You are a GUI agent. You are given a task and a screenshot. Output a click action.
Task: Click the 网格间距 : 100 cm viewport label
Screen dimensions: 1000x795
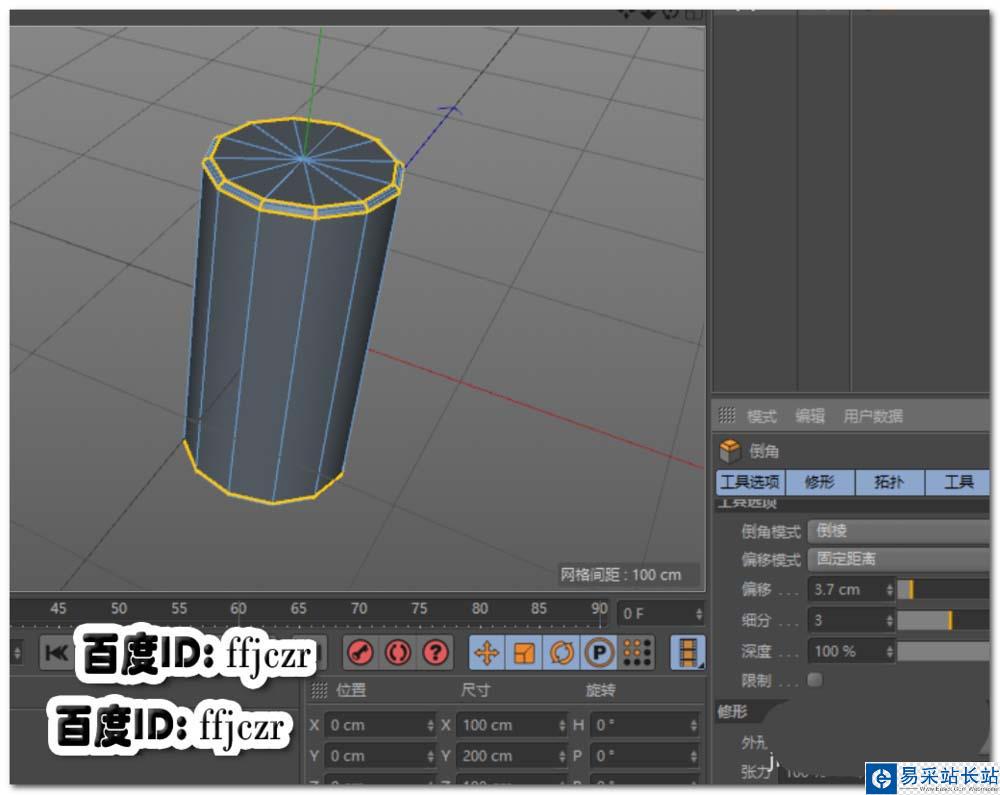pyautogui.click(x=621, y=574)
